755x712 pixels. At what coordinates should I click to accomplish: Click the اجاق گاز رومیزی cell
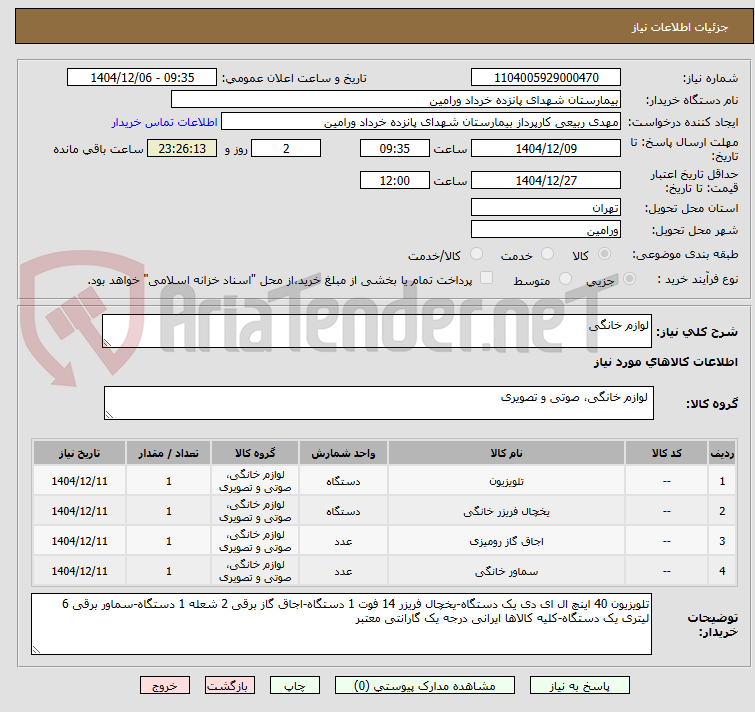[506, 541]
